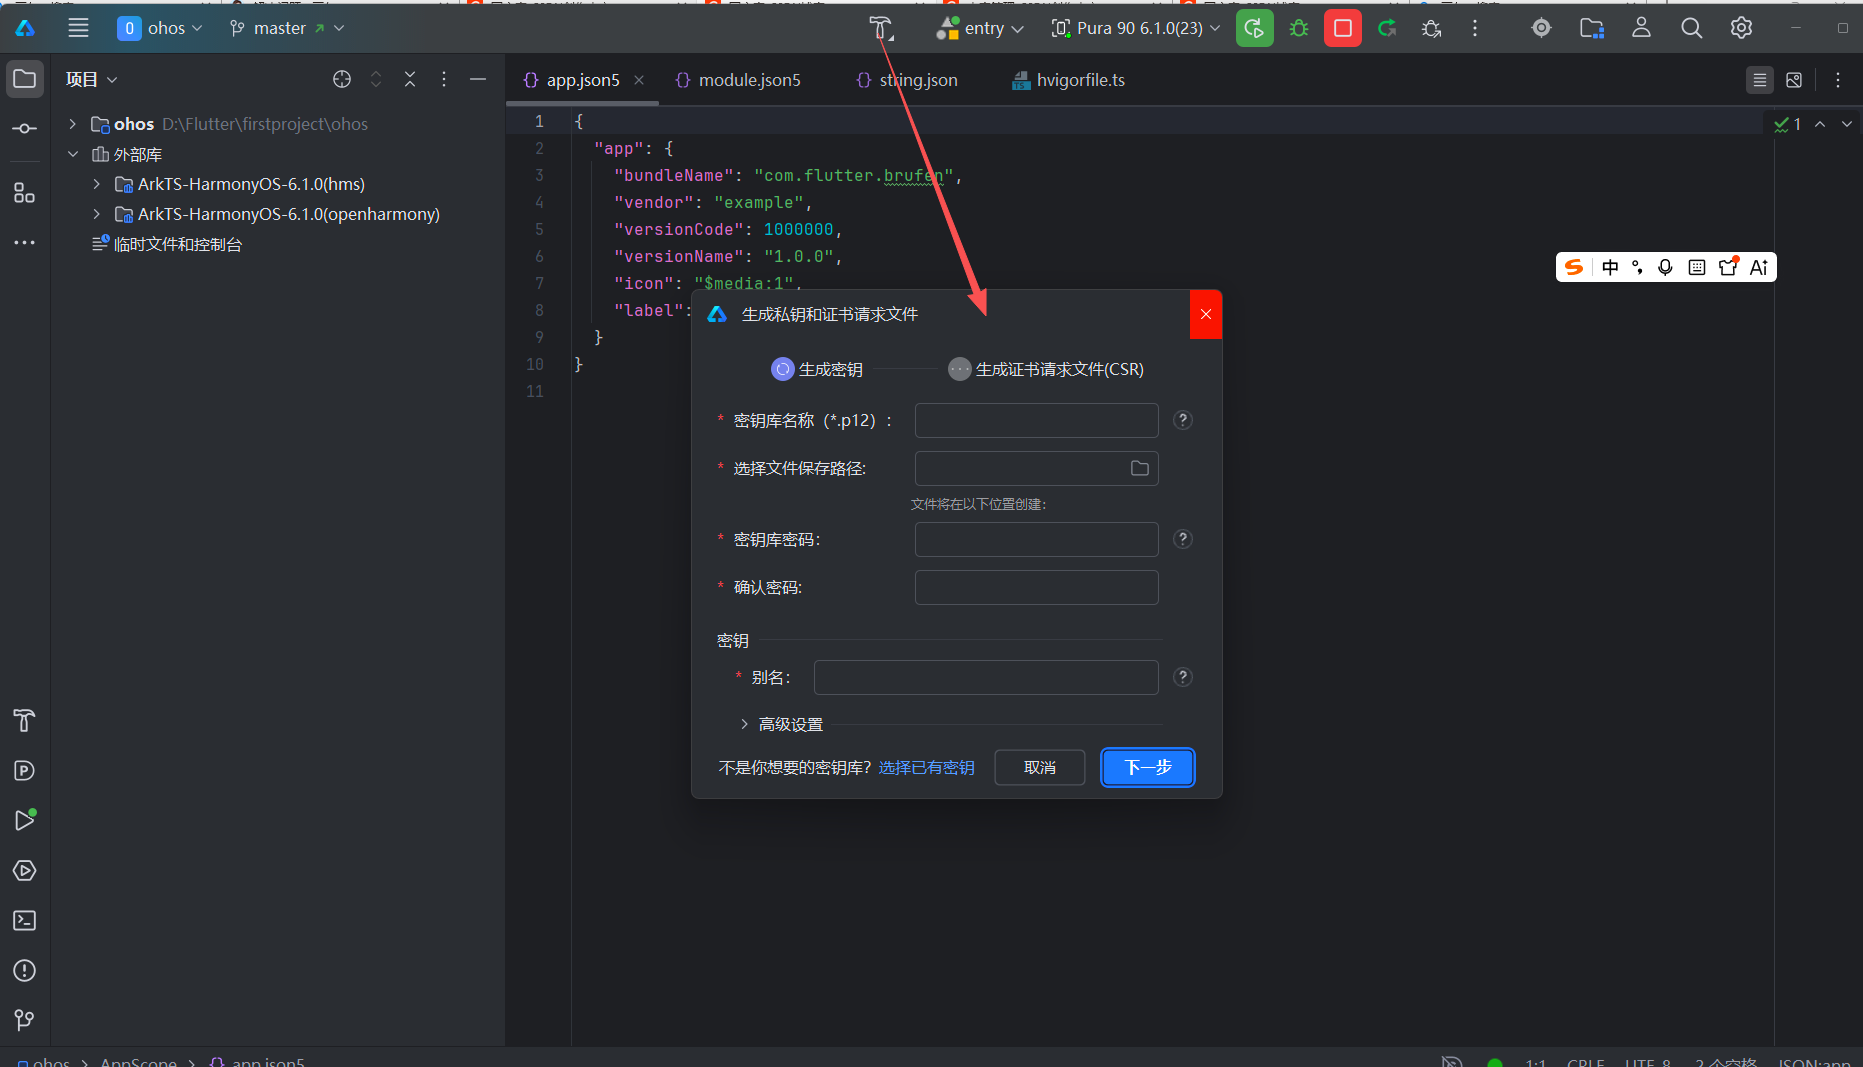Expand ArkTS-HarmonyOS-6.1.0(hms) node

(96, 184)
